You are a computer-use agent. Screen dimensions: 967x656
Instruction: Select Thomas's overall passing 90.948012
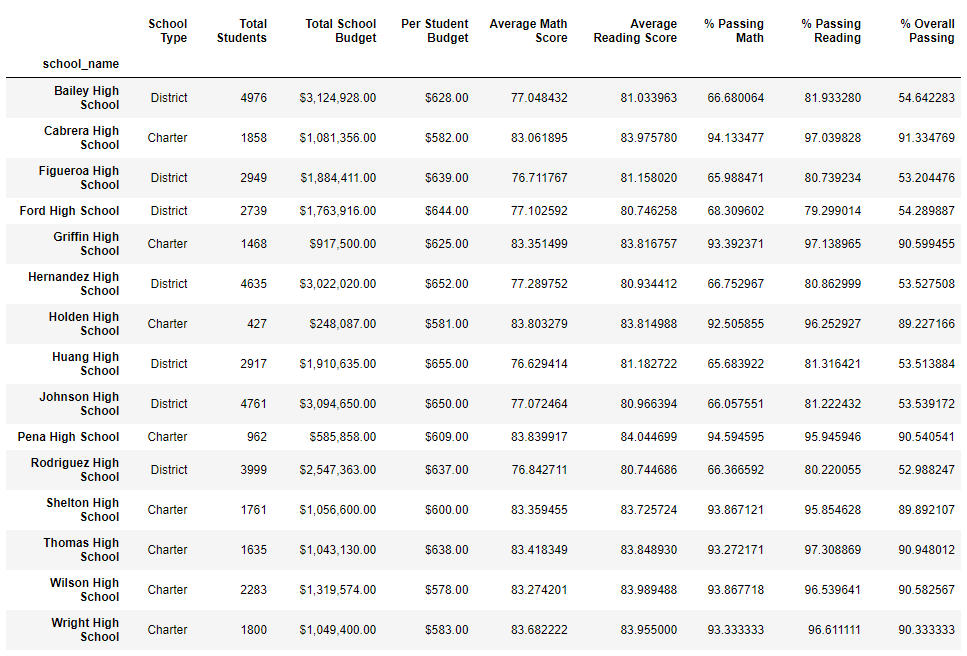926,551
